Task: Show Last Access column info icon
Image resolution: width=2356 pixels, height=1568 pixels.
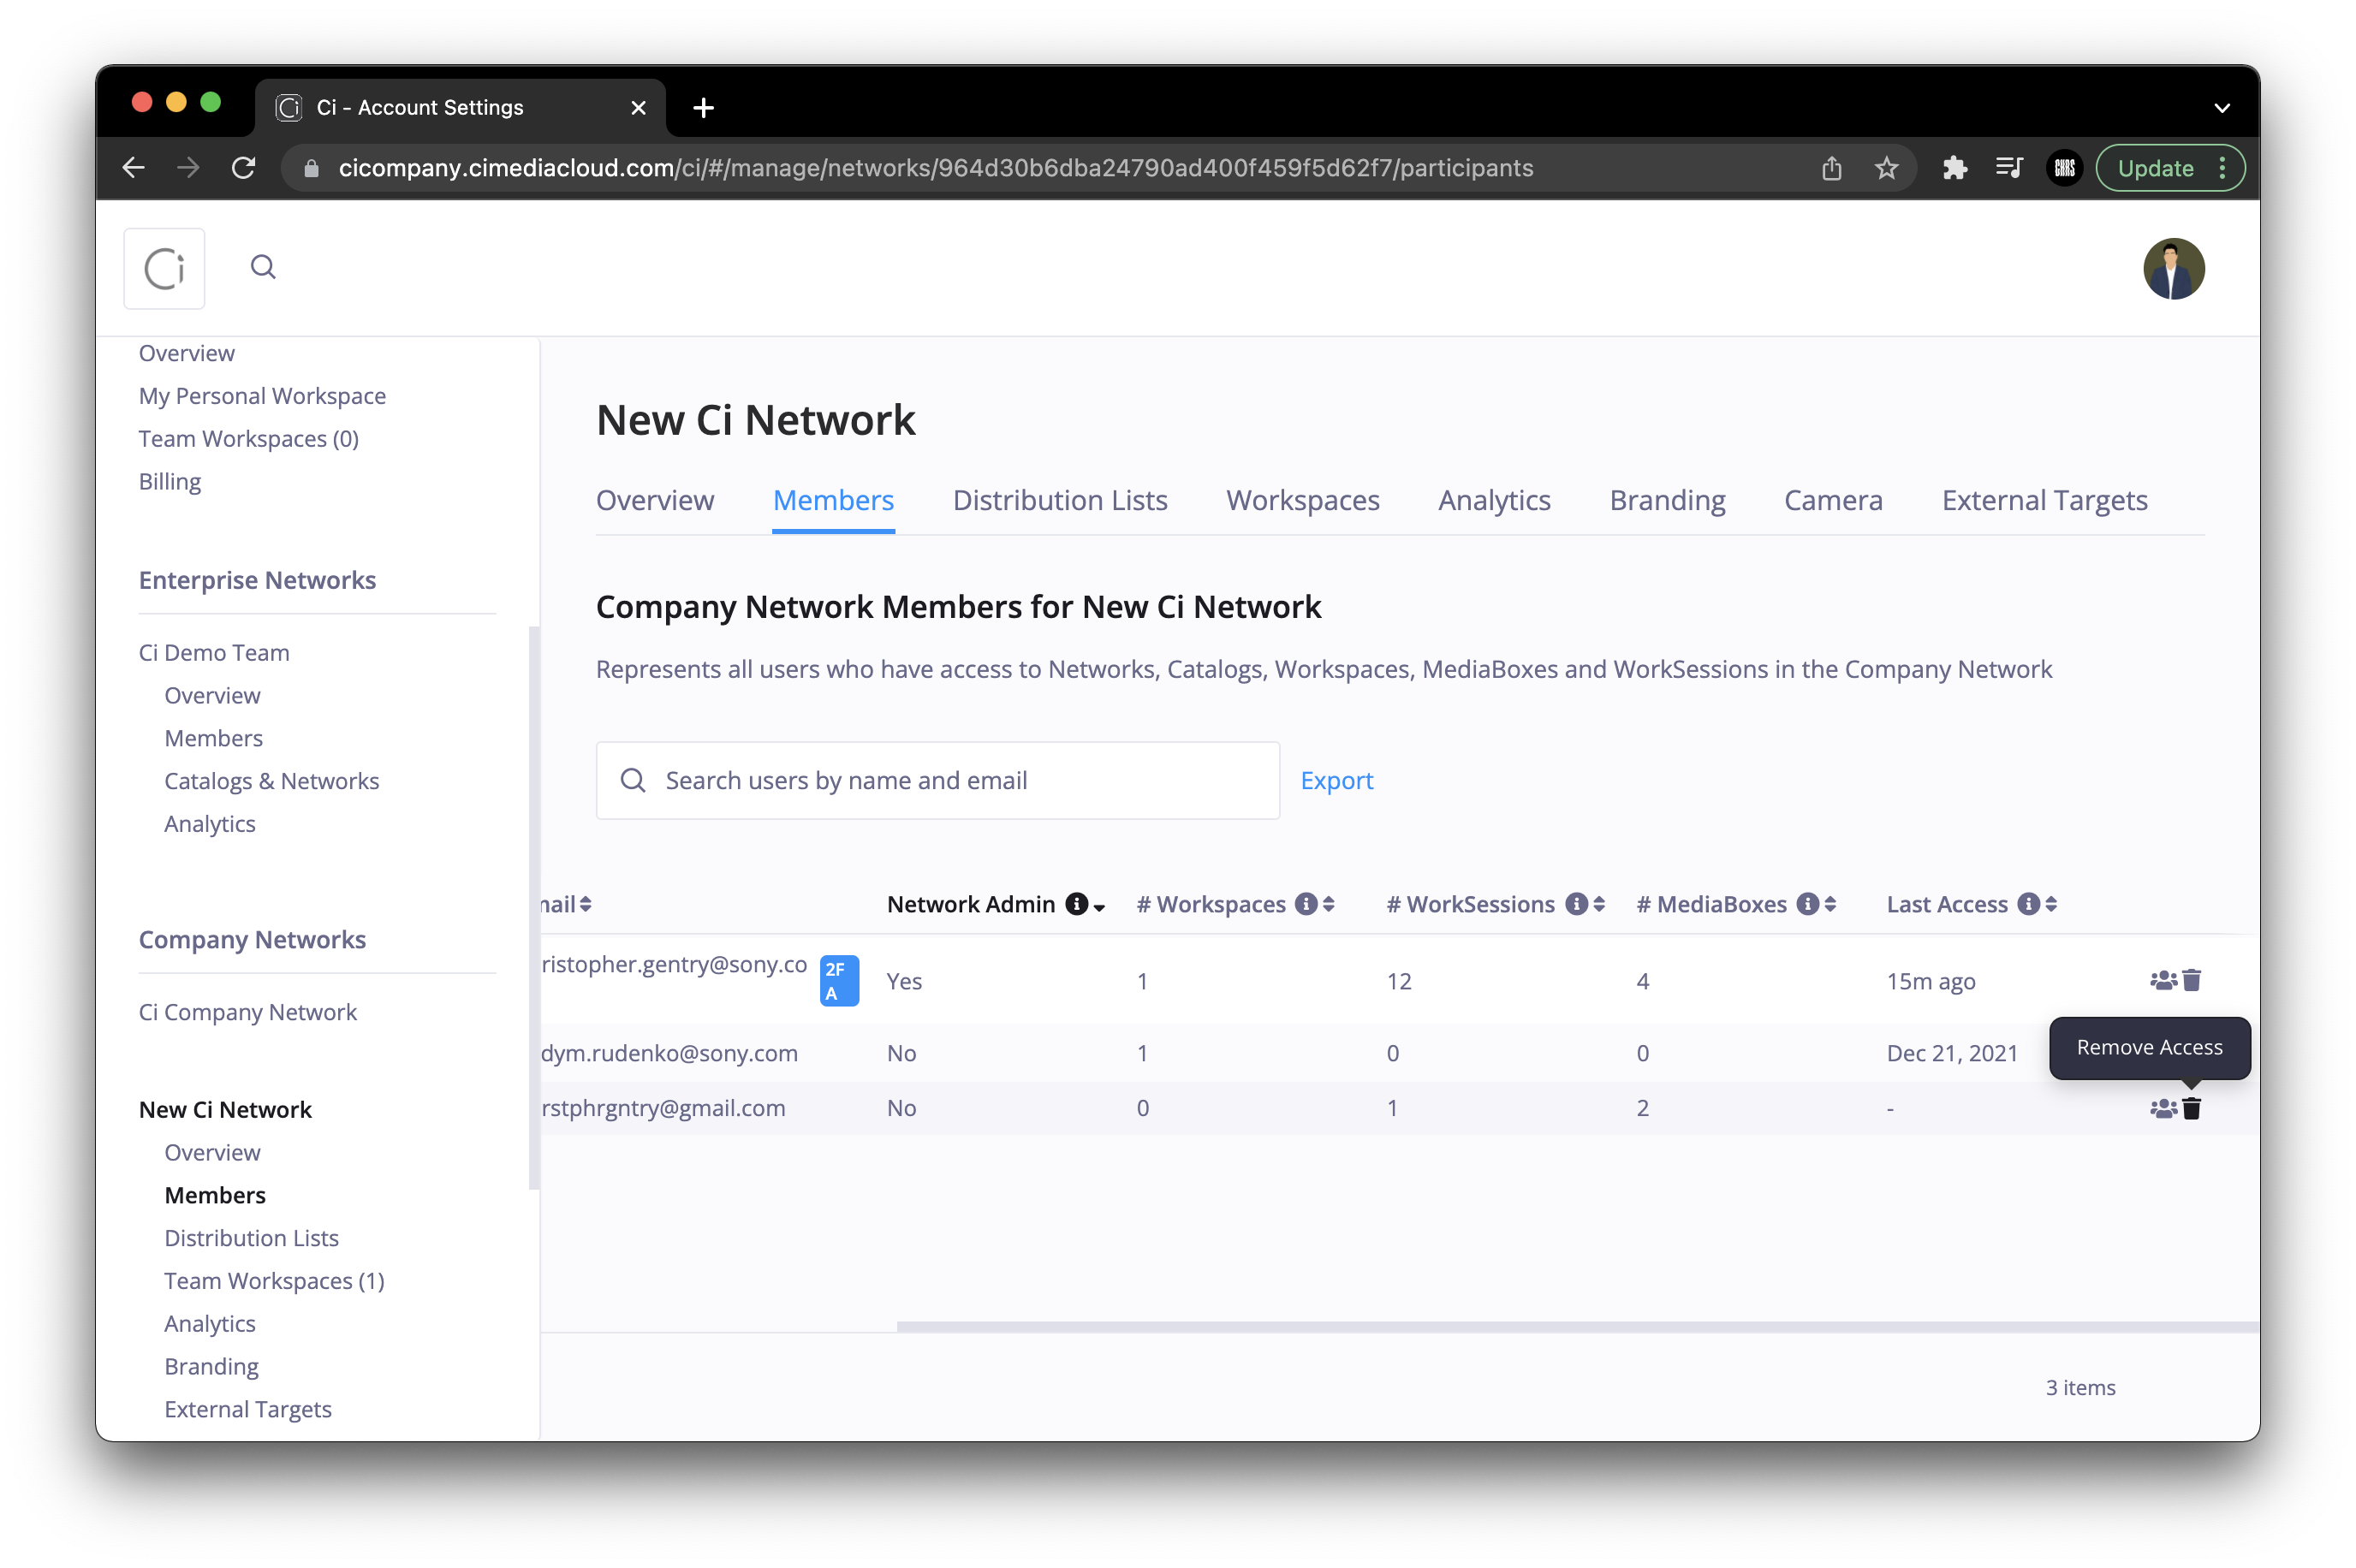Action: (2028, 904)
